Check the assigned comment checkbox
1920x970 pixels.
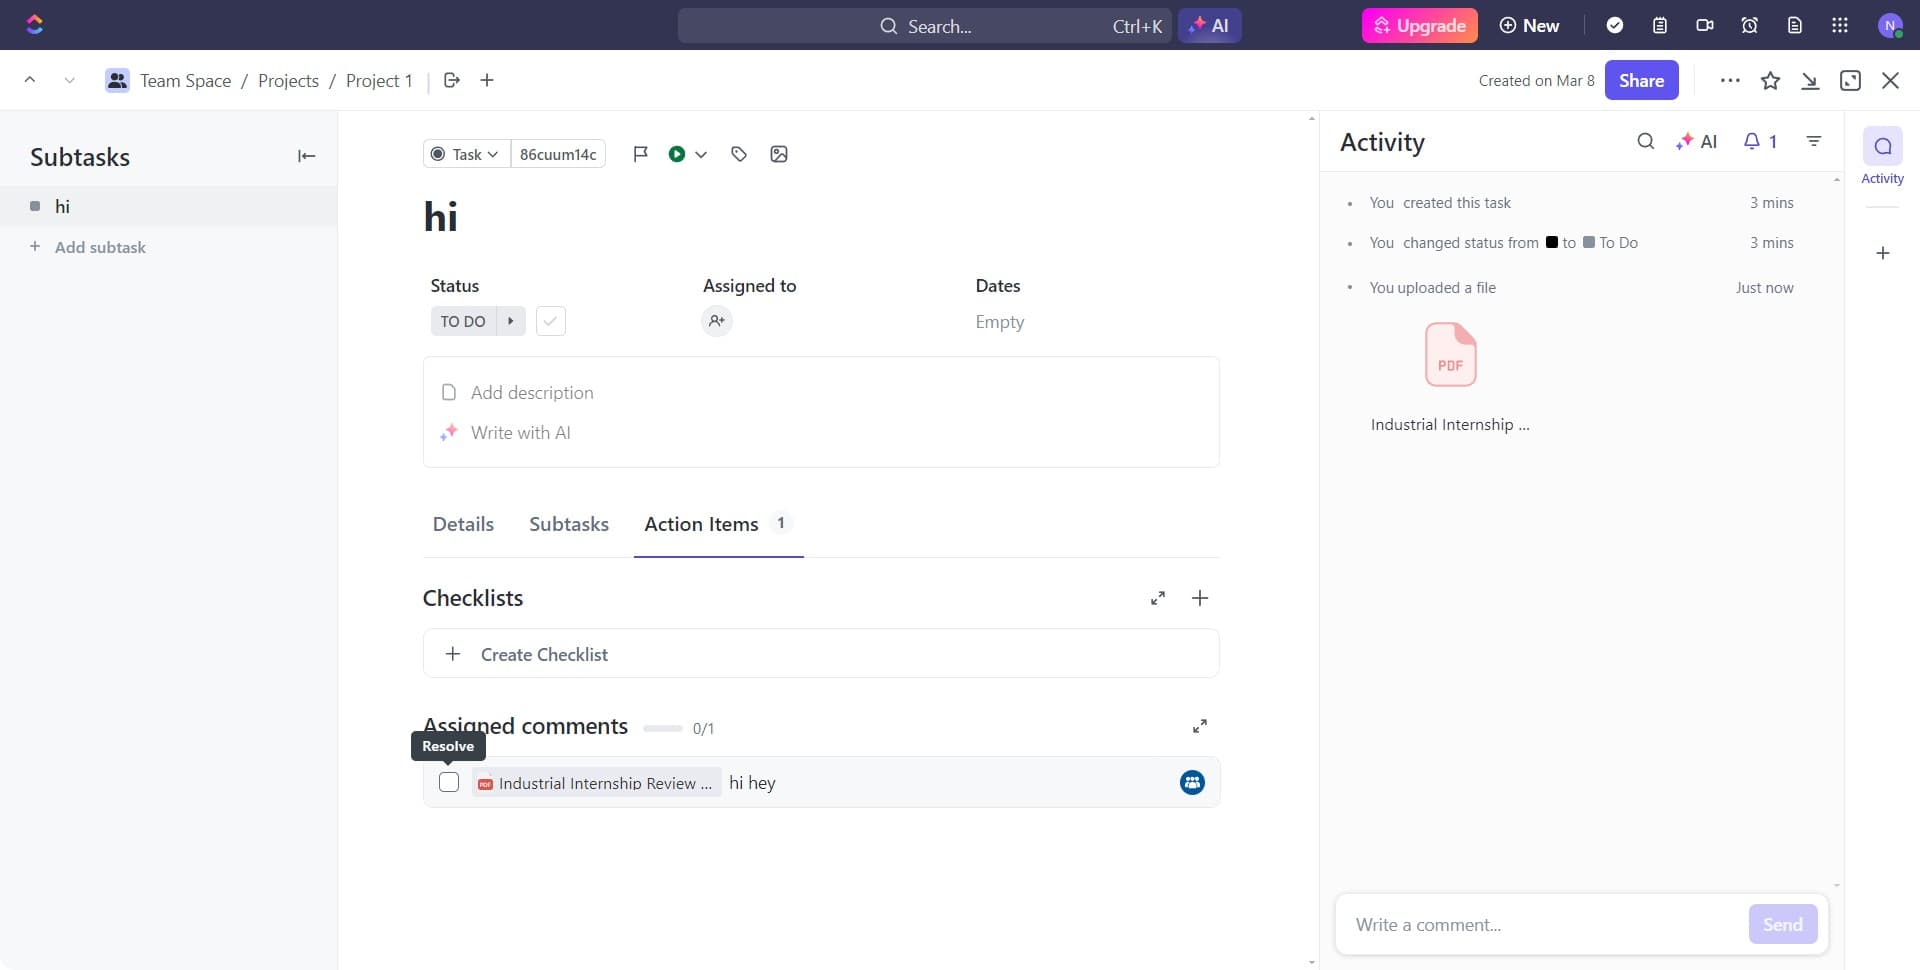click(x=448, y=782)
